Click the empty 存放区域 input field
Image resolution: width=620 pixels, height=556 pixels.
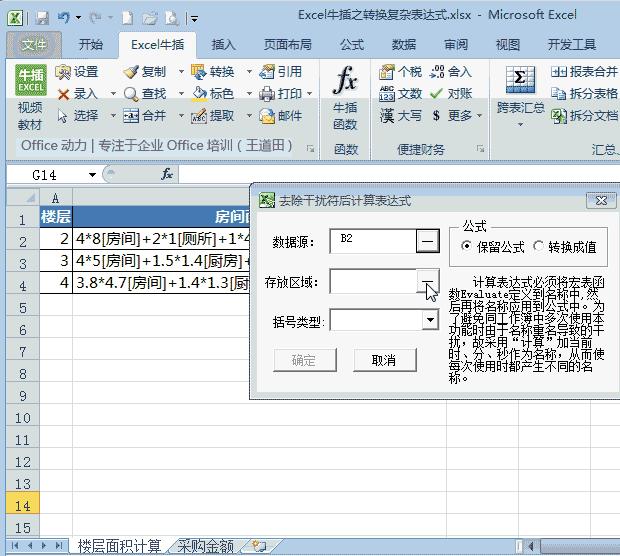[x=373, y=281]
